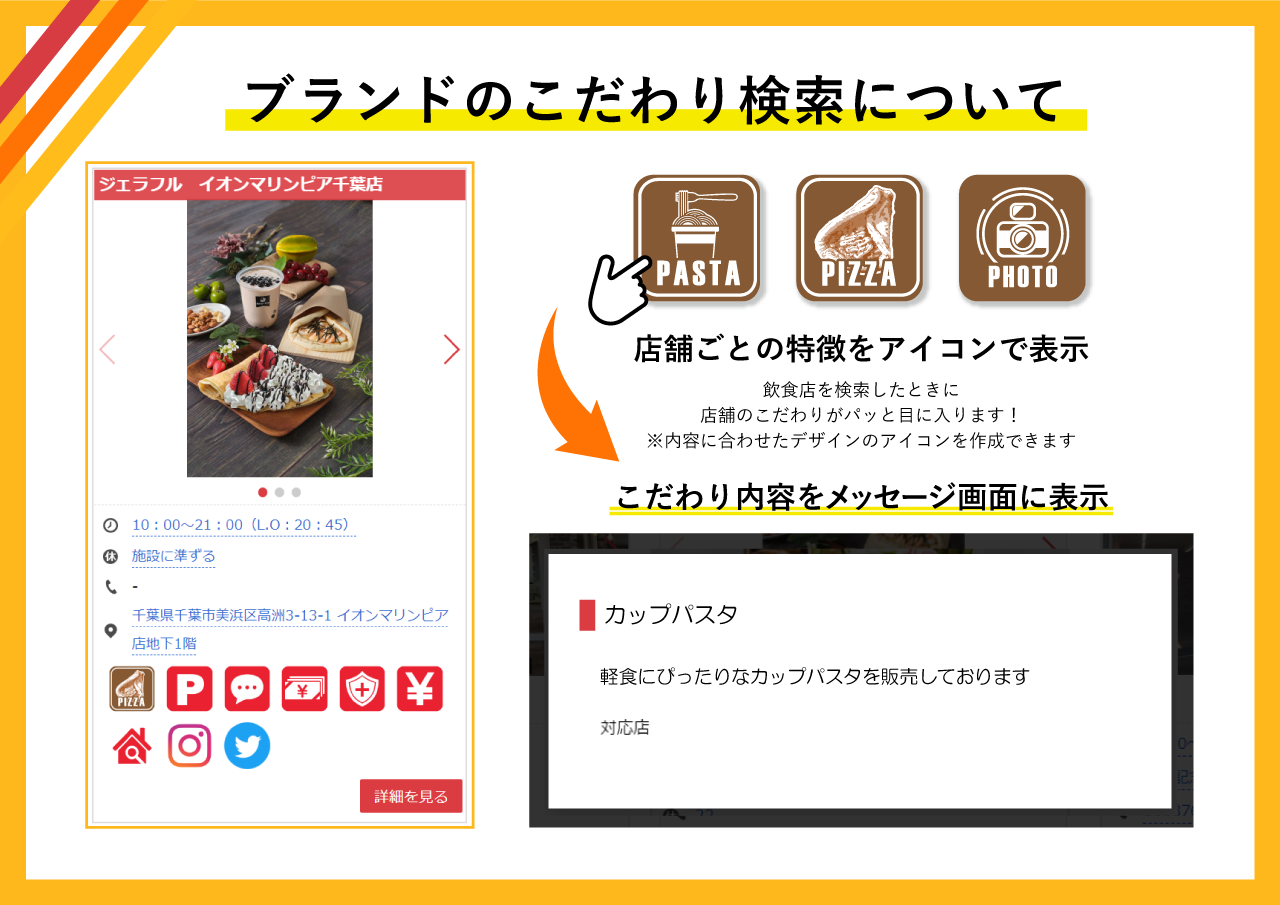
Task: Select the first red carousel dot
Action: pyautogui.click(x=263, y=492)
